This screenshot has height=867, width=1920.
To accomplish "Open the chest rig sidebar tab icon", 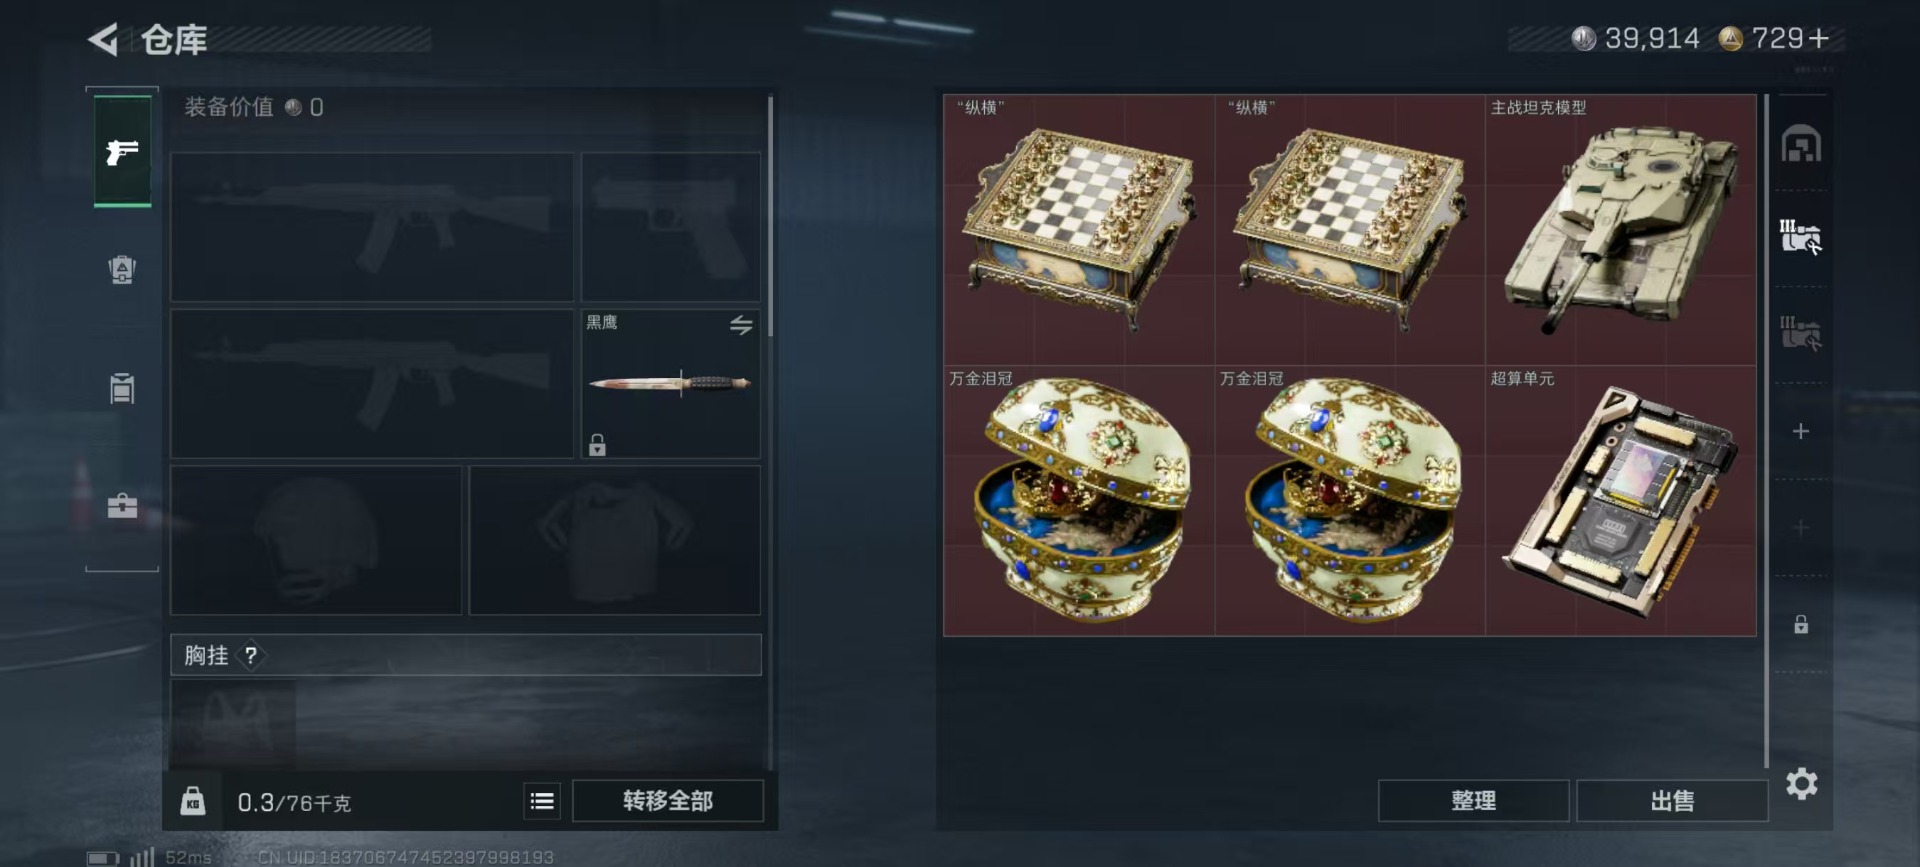I will [122, 388].
